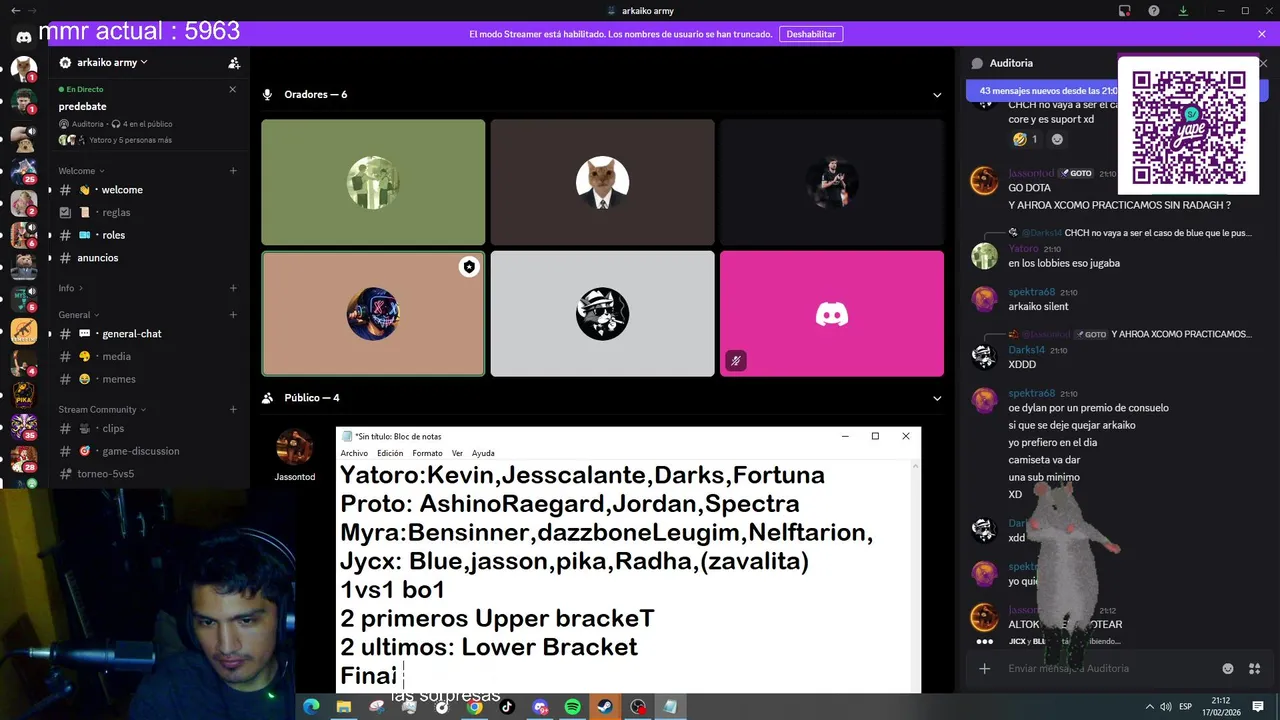Collapse the Info channel category
The height and width of the screenshot is (720, 1280).
click(69, 288)
